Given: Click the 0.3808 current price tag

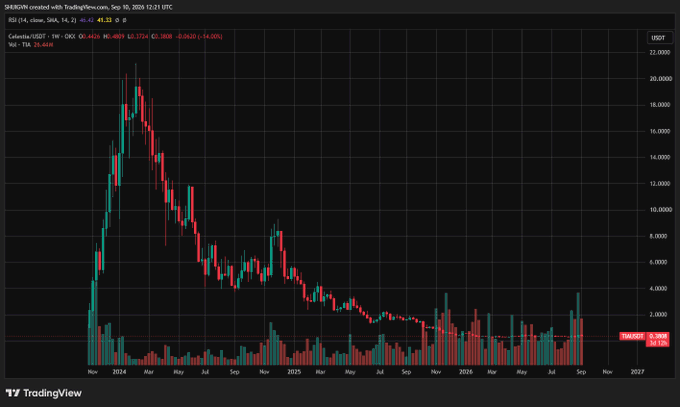Looking at the screenshot, I should point(658,336).
